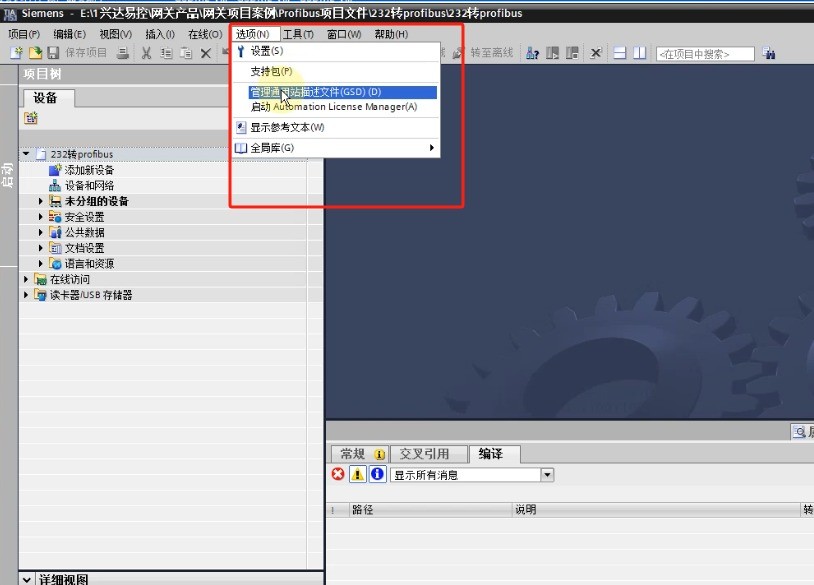The width and height of the screenshot is (814, 585).
Task: Click the wrench icon beside 设置(S)
Action: click(240, 51)
